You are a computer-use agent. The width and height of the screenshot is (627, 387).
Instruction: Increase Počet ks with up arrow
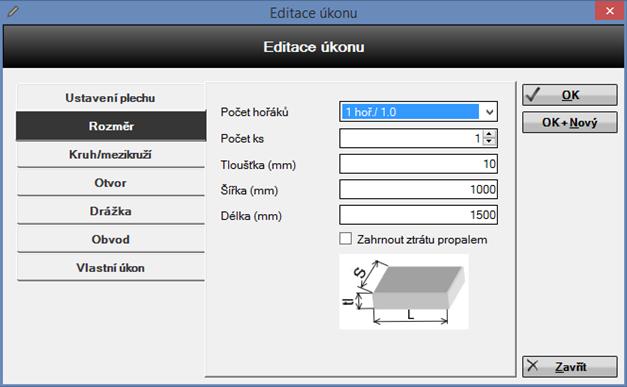(x=489, y=134)
